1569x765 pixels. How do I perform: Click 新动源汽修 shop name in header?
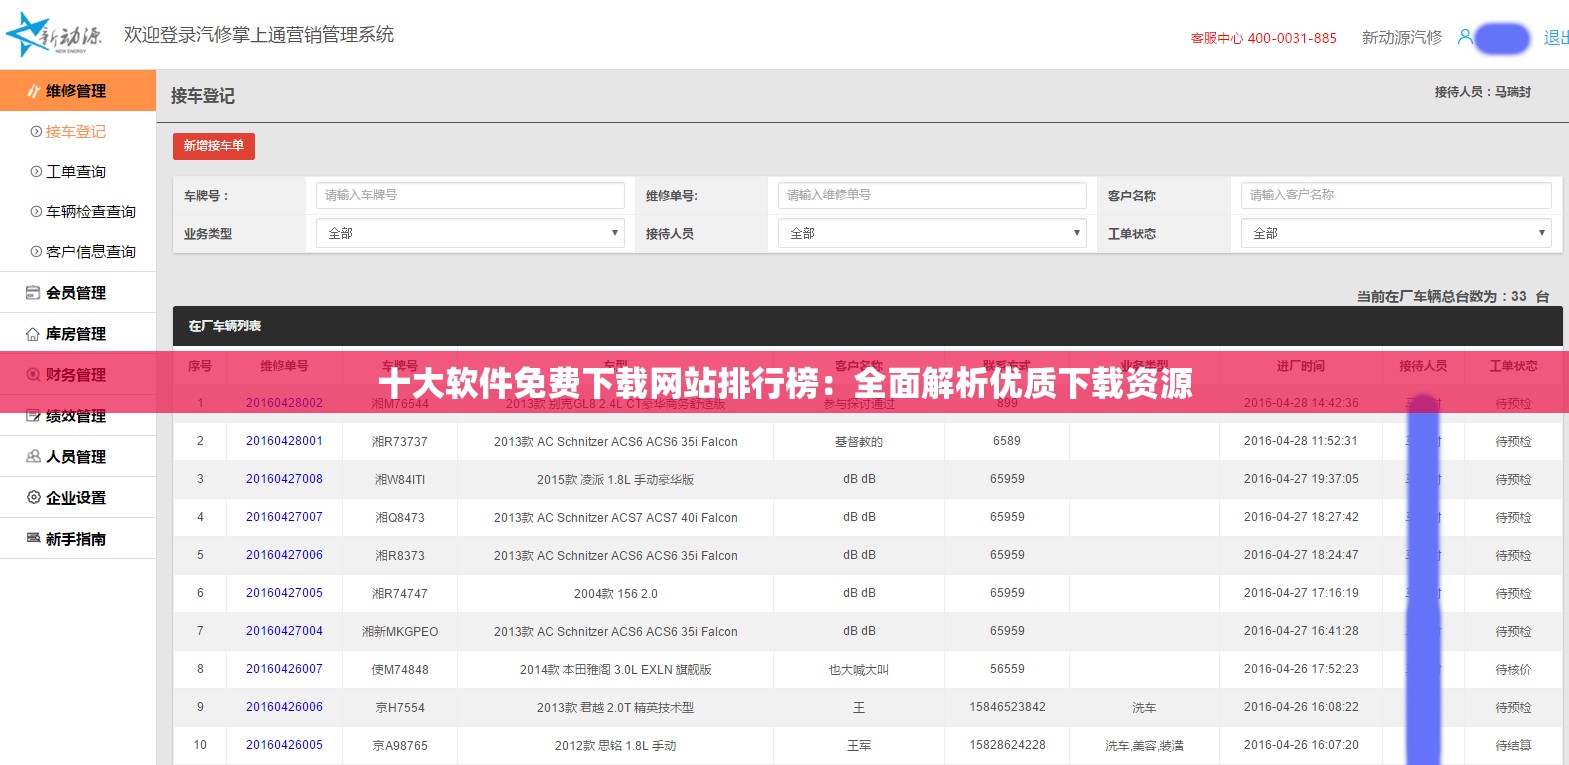1402,37
